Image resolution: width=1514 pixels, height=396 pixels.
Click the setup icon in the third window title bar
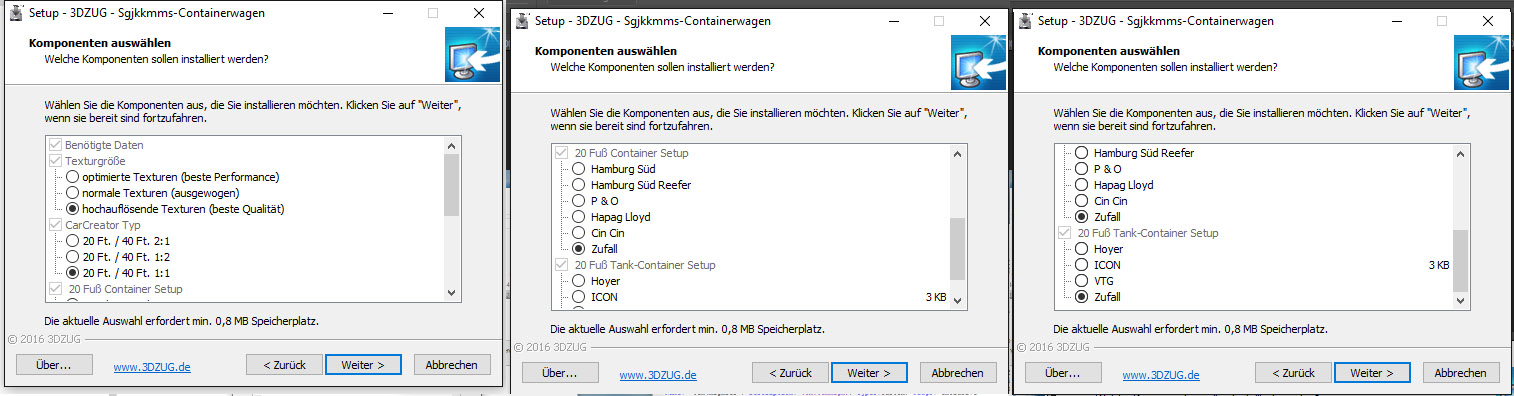coord(1025,20)
